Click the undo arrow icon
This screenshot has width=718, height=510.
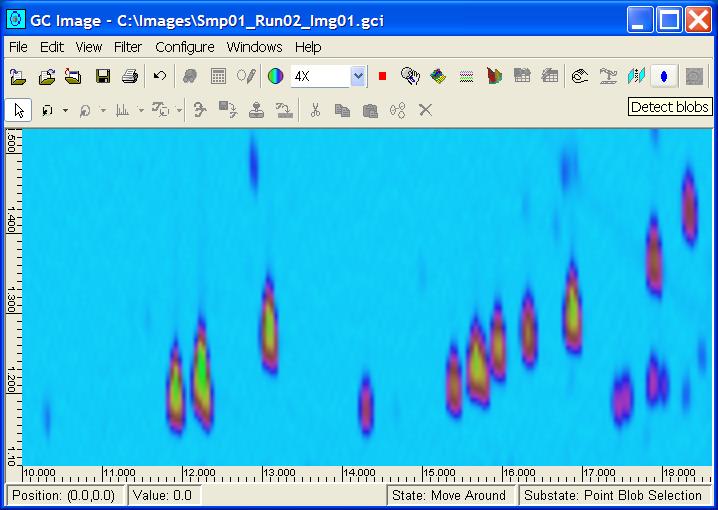(x=160, y=76)
